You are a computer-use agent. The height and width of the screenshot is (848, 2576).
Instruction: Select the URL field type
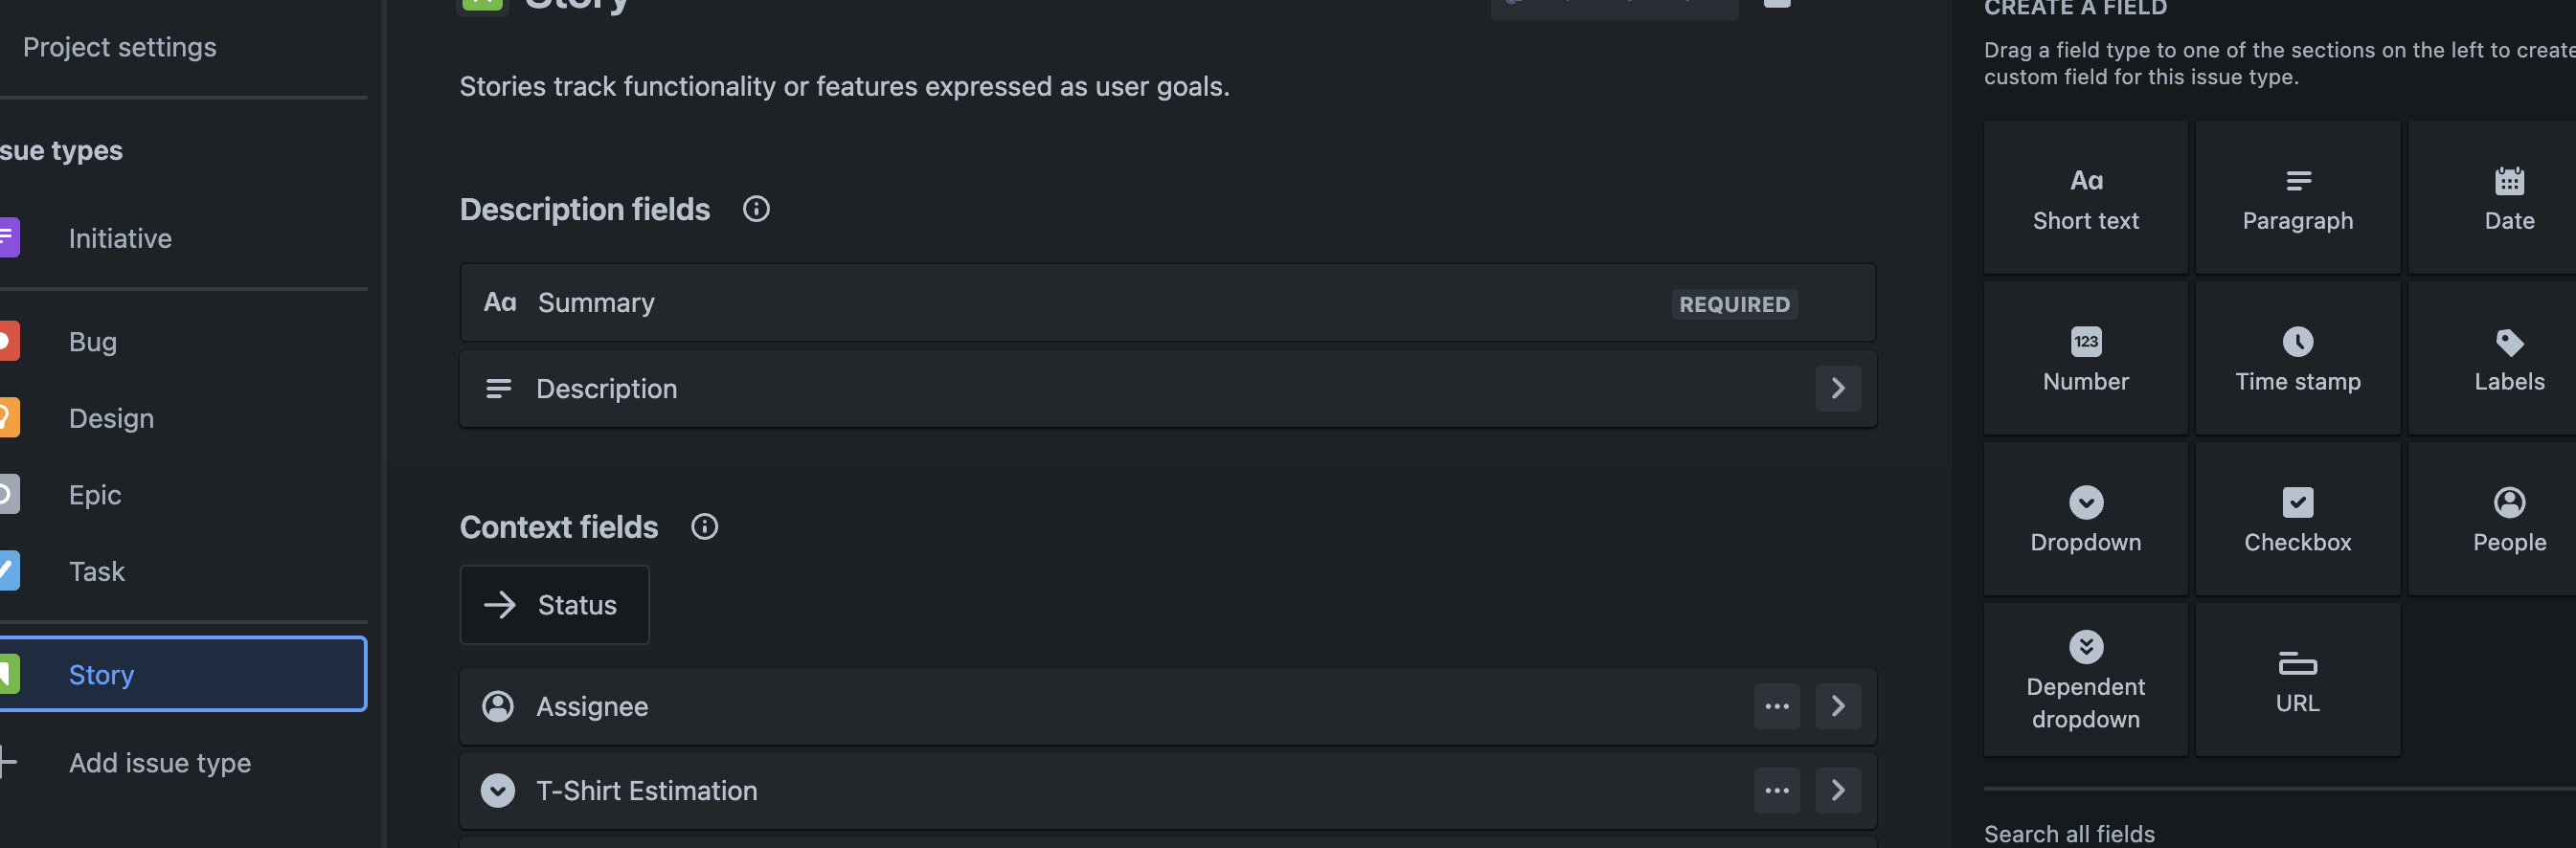[x=2297, y=678]
